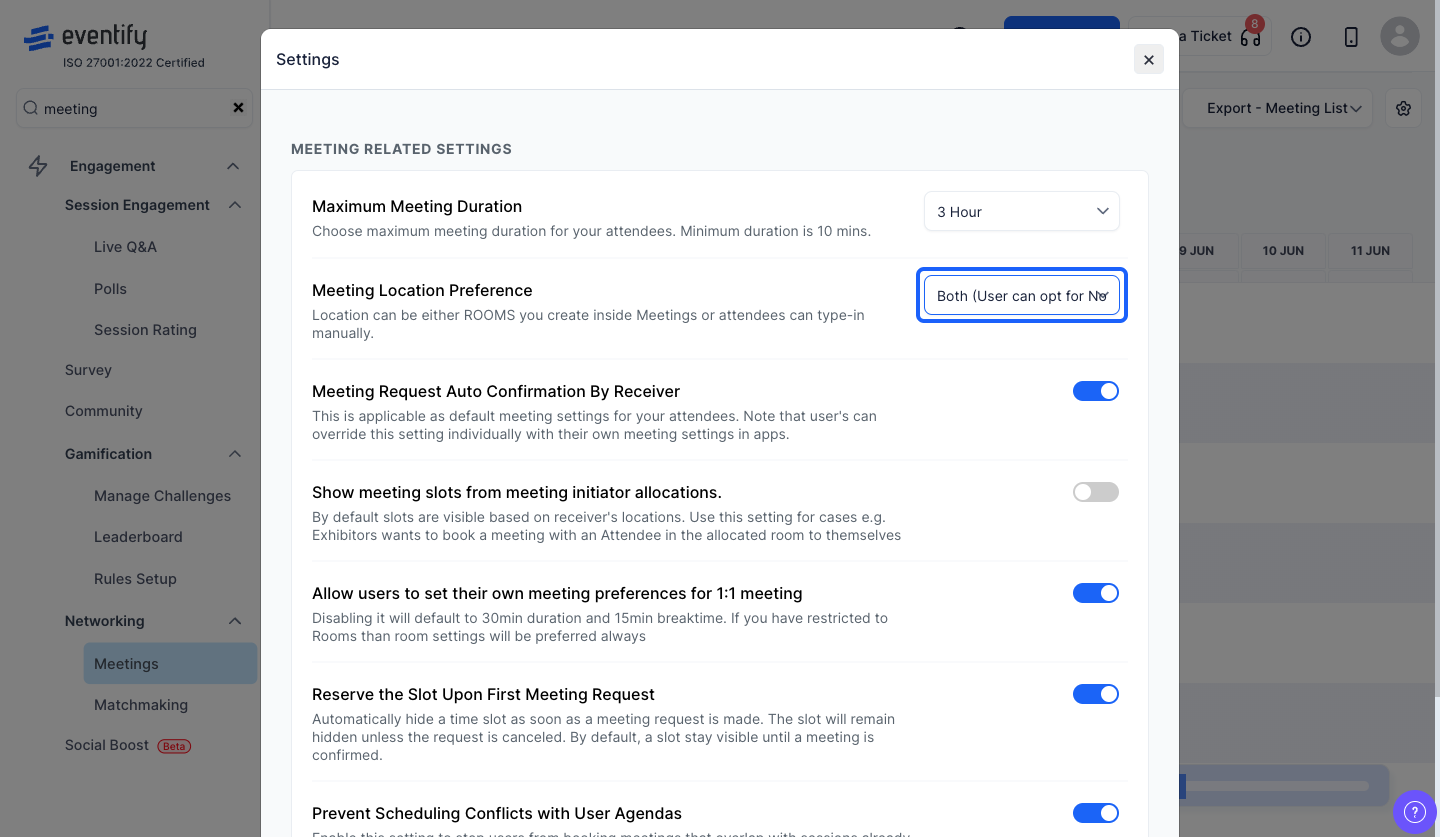Open the info circle icon
The image size is (1440, 837).
(x=1301, y=37)
